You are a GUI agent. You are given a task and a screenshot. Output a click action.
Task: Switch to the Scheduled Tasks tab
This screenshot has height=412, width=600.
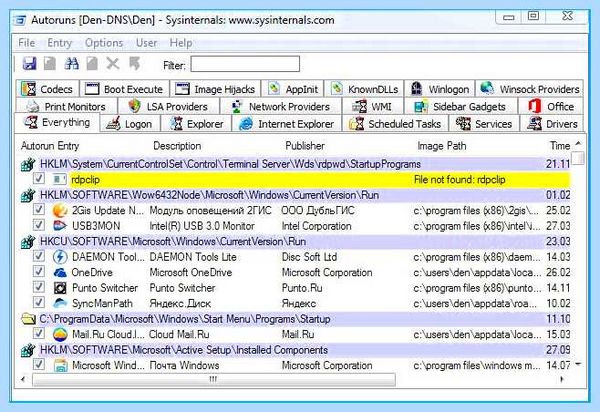tap(395, 124)
